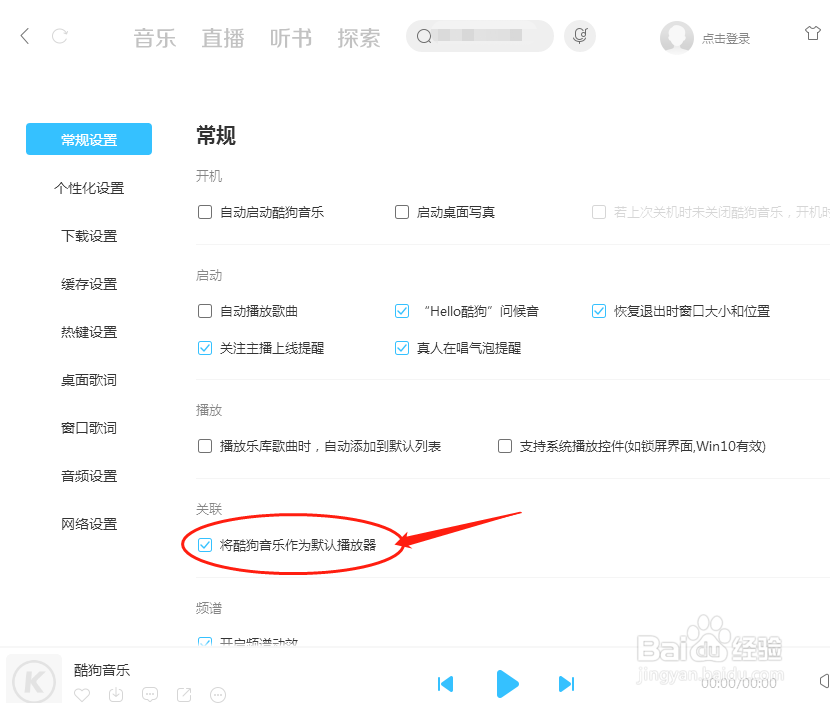Uncheck 关注主播上线提醒
Image resolution: width=830 pixels, height=703 pixels.
[x=205, y=348]
